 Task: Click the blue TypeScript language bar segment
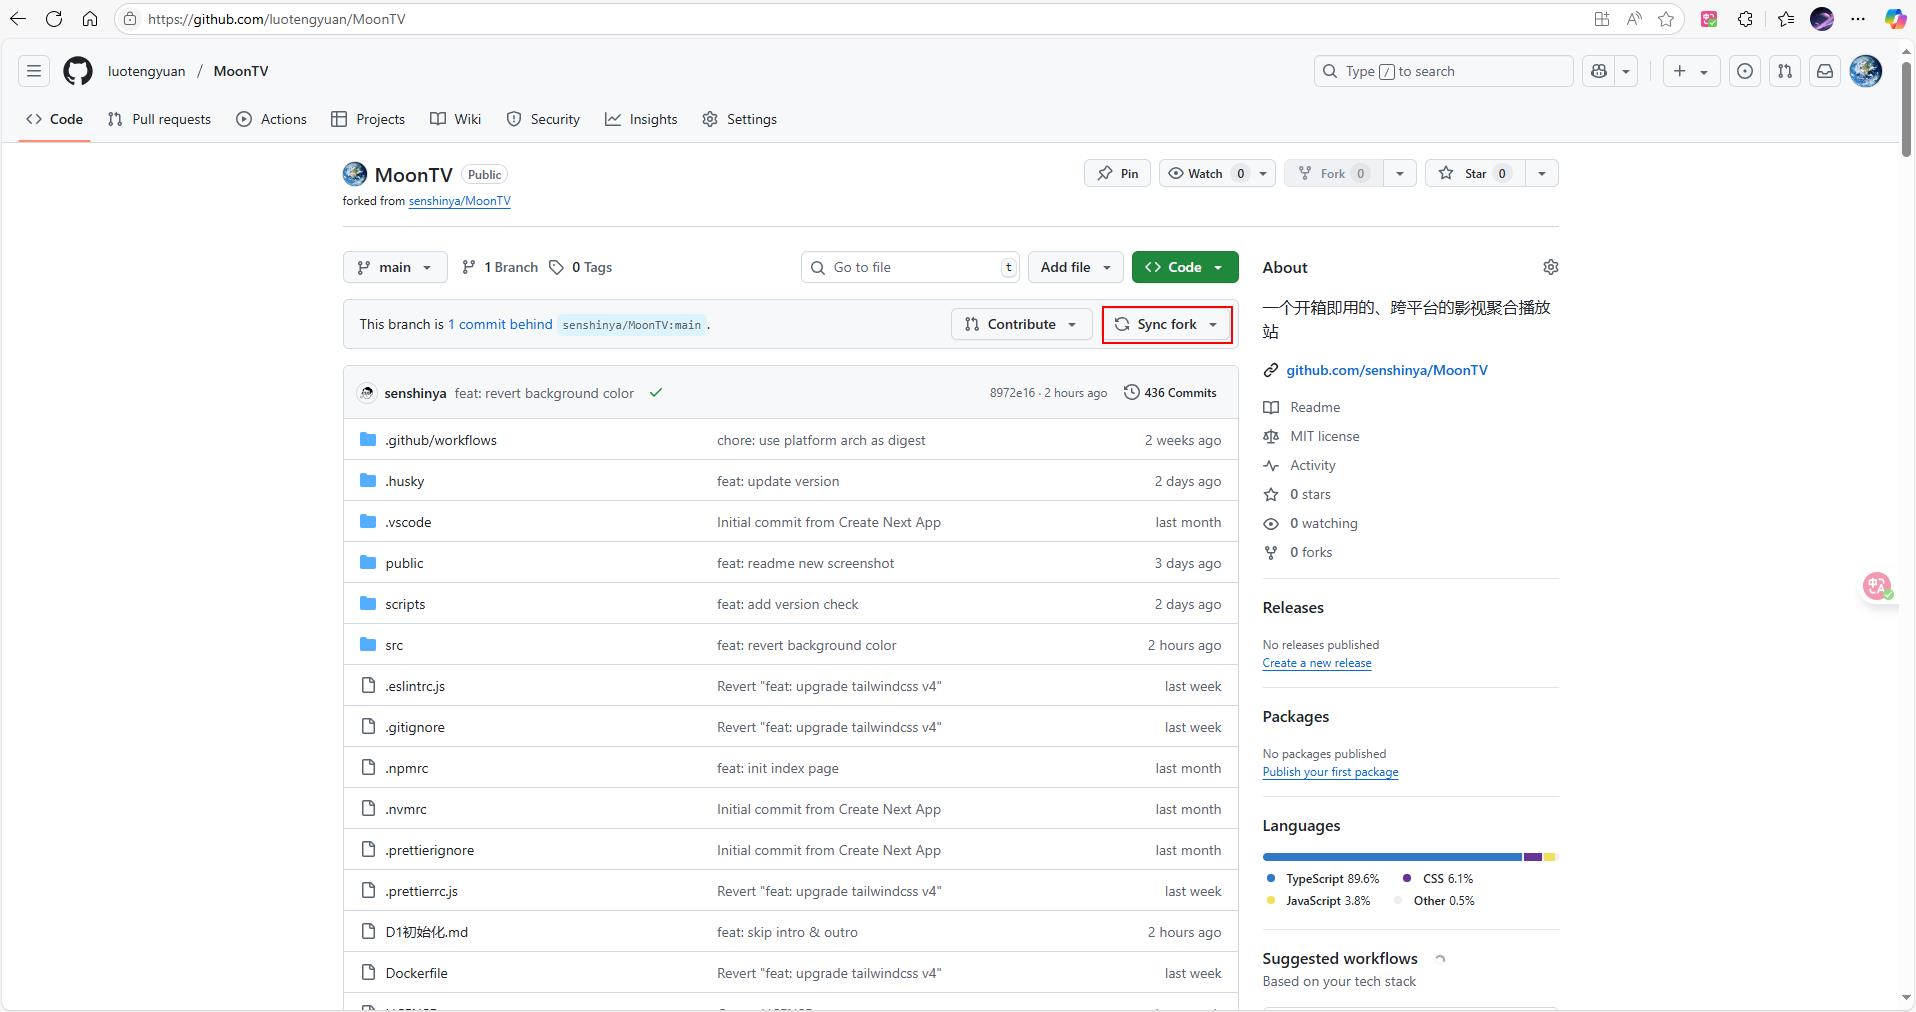pyautogui.click(x=1392, y=857)
